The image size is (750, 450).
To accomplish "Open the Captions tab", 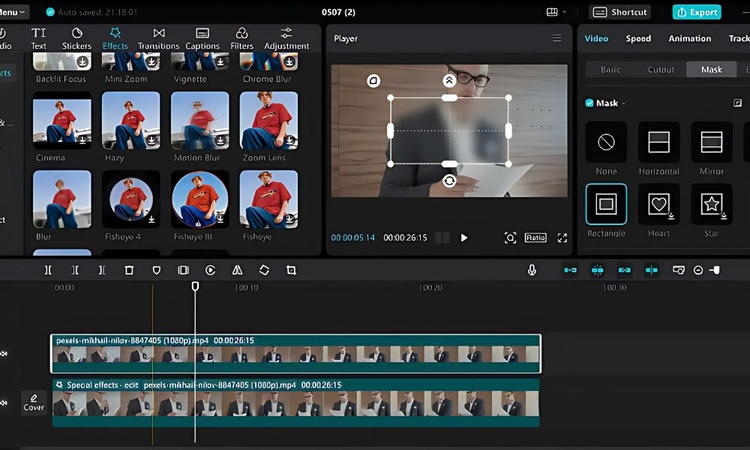I will point(202,39).
